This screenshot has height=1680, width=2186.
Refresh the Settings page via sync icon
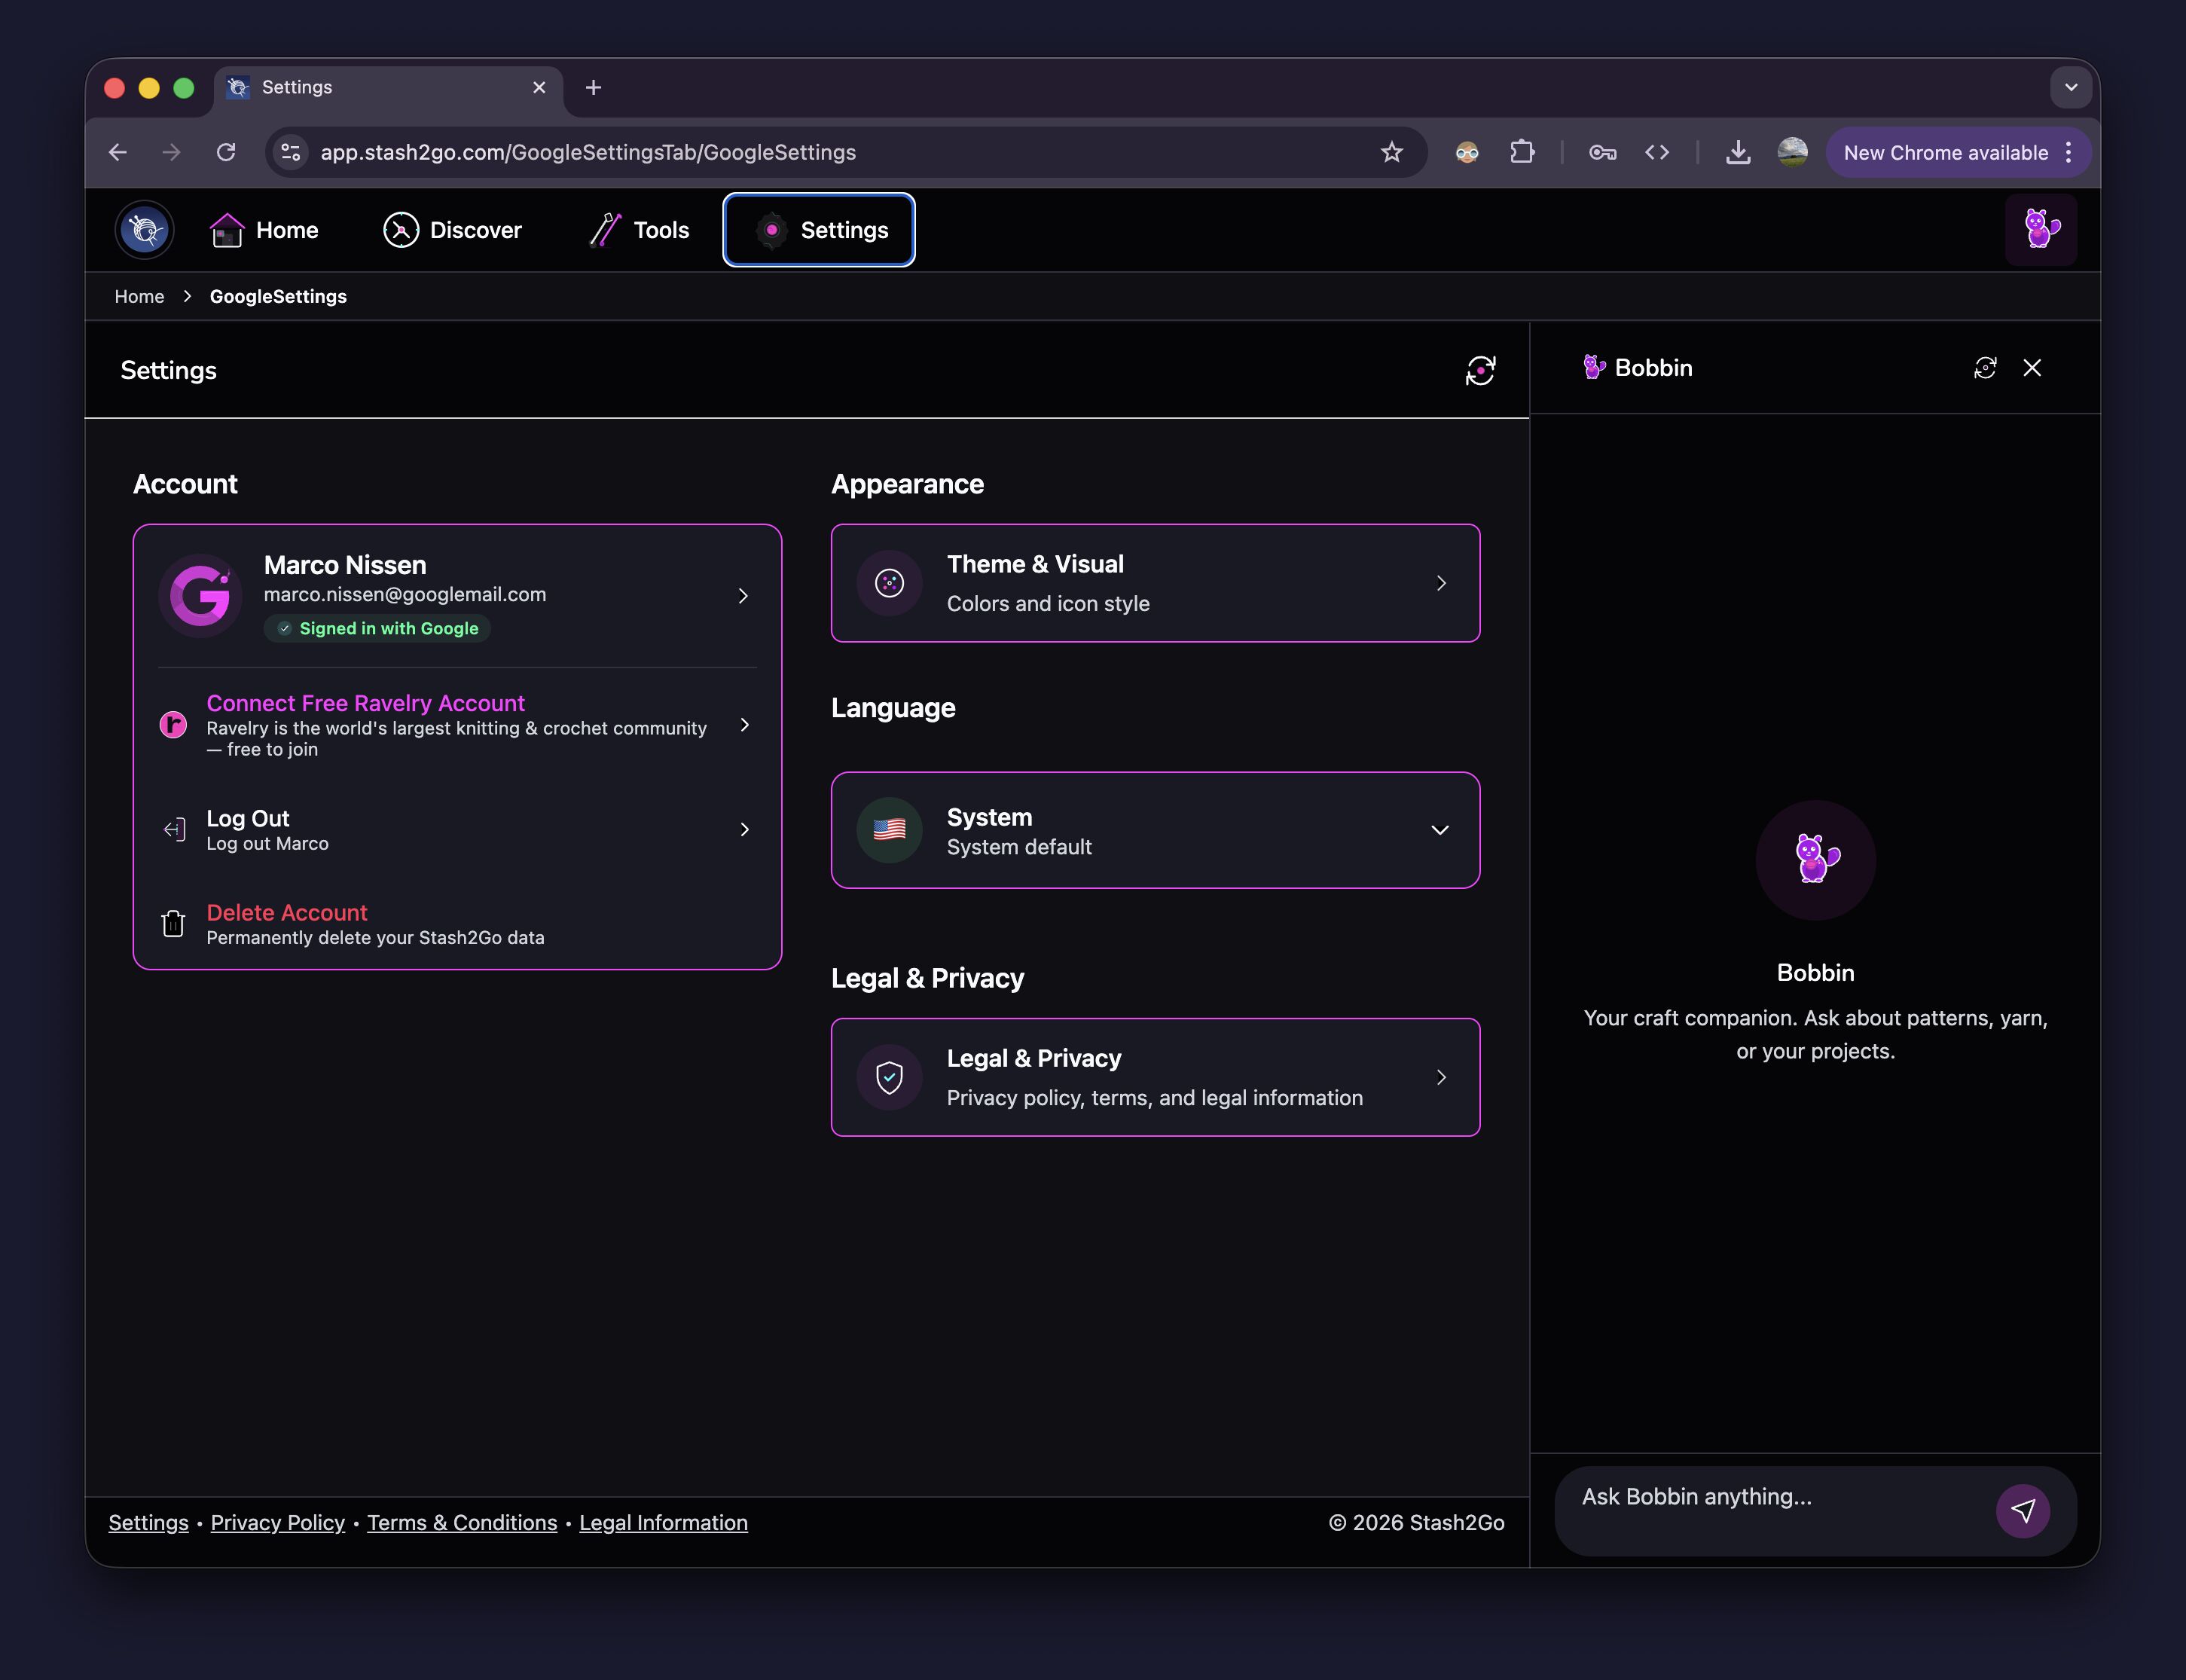1480,370
